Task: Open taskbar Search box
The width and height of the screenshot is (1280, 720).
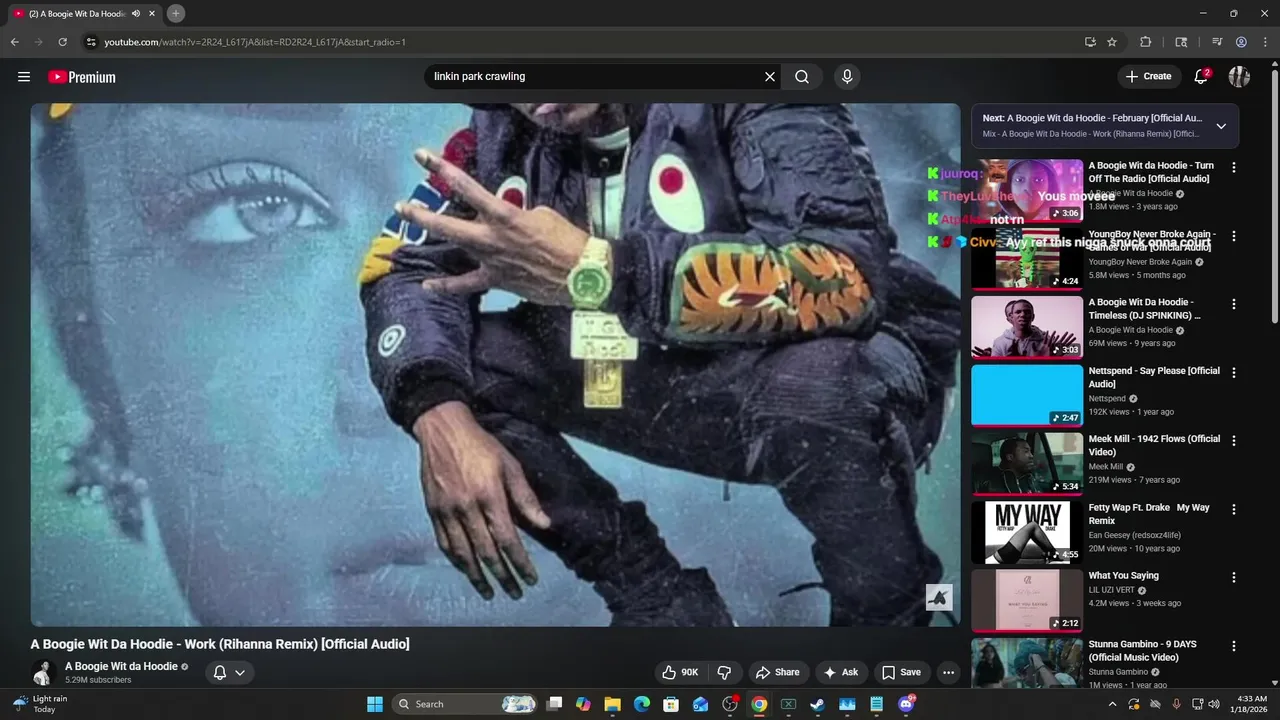Action: tap(465, 704)
